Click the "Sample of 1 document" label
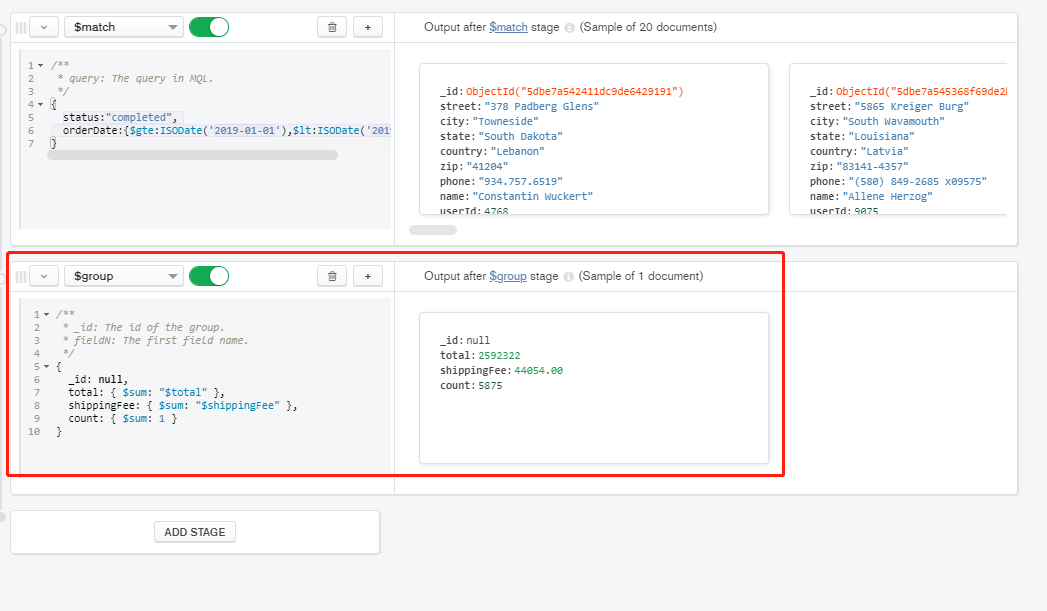Screen dimensions: 1047x611 coord(640,276)
